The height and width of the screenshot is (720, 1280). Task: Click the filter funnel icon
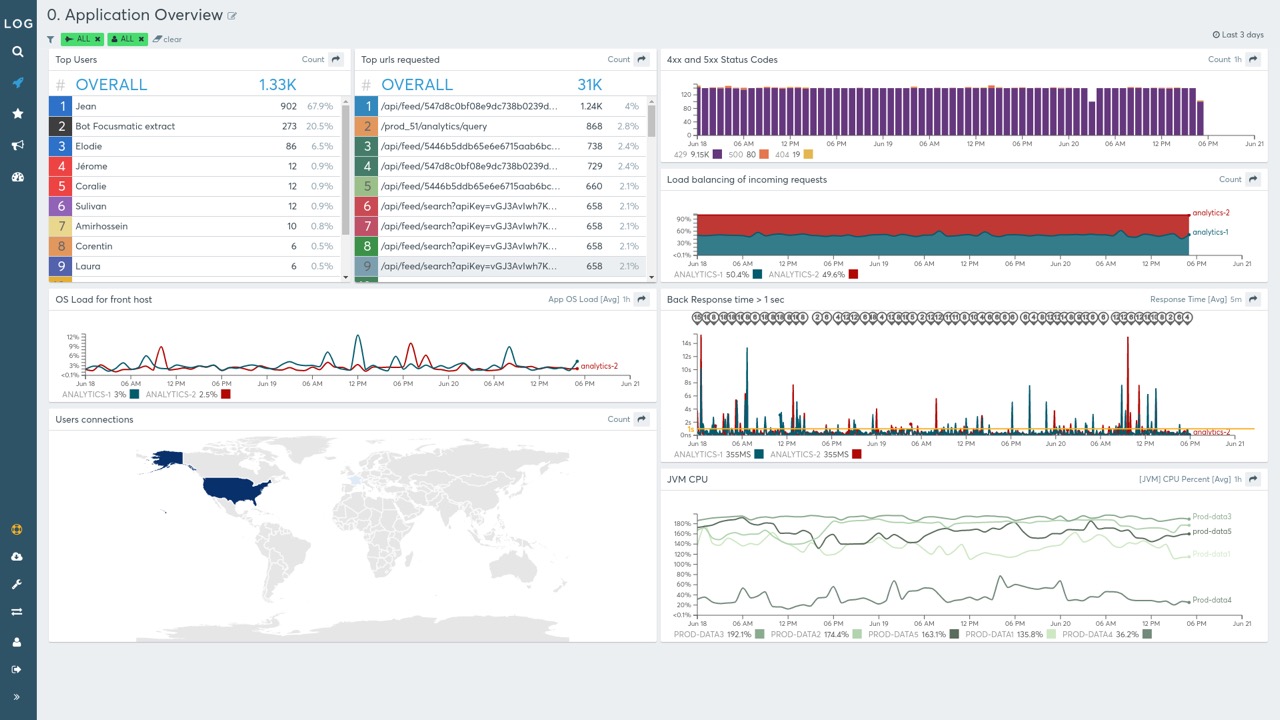(51, 40)
